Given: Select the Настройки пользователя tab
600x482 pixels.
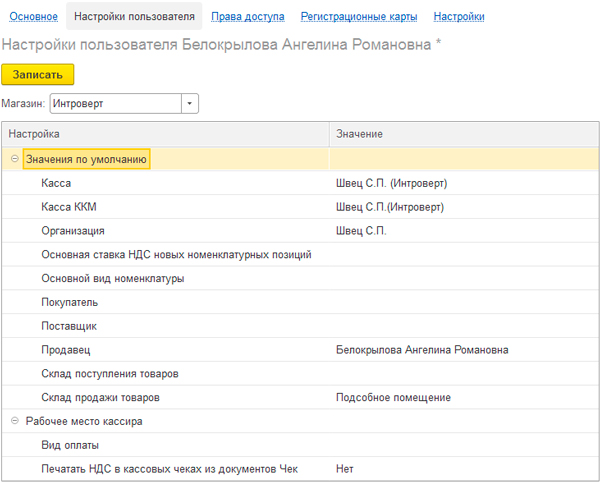Looking at the screenshot, I should [x=134, y=16].
